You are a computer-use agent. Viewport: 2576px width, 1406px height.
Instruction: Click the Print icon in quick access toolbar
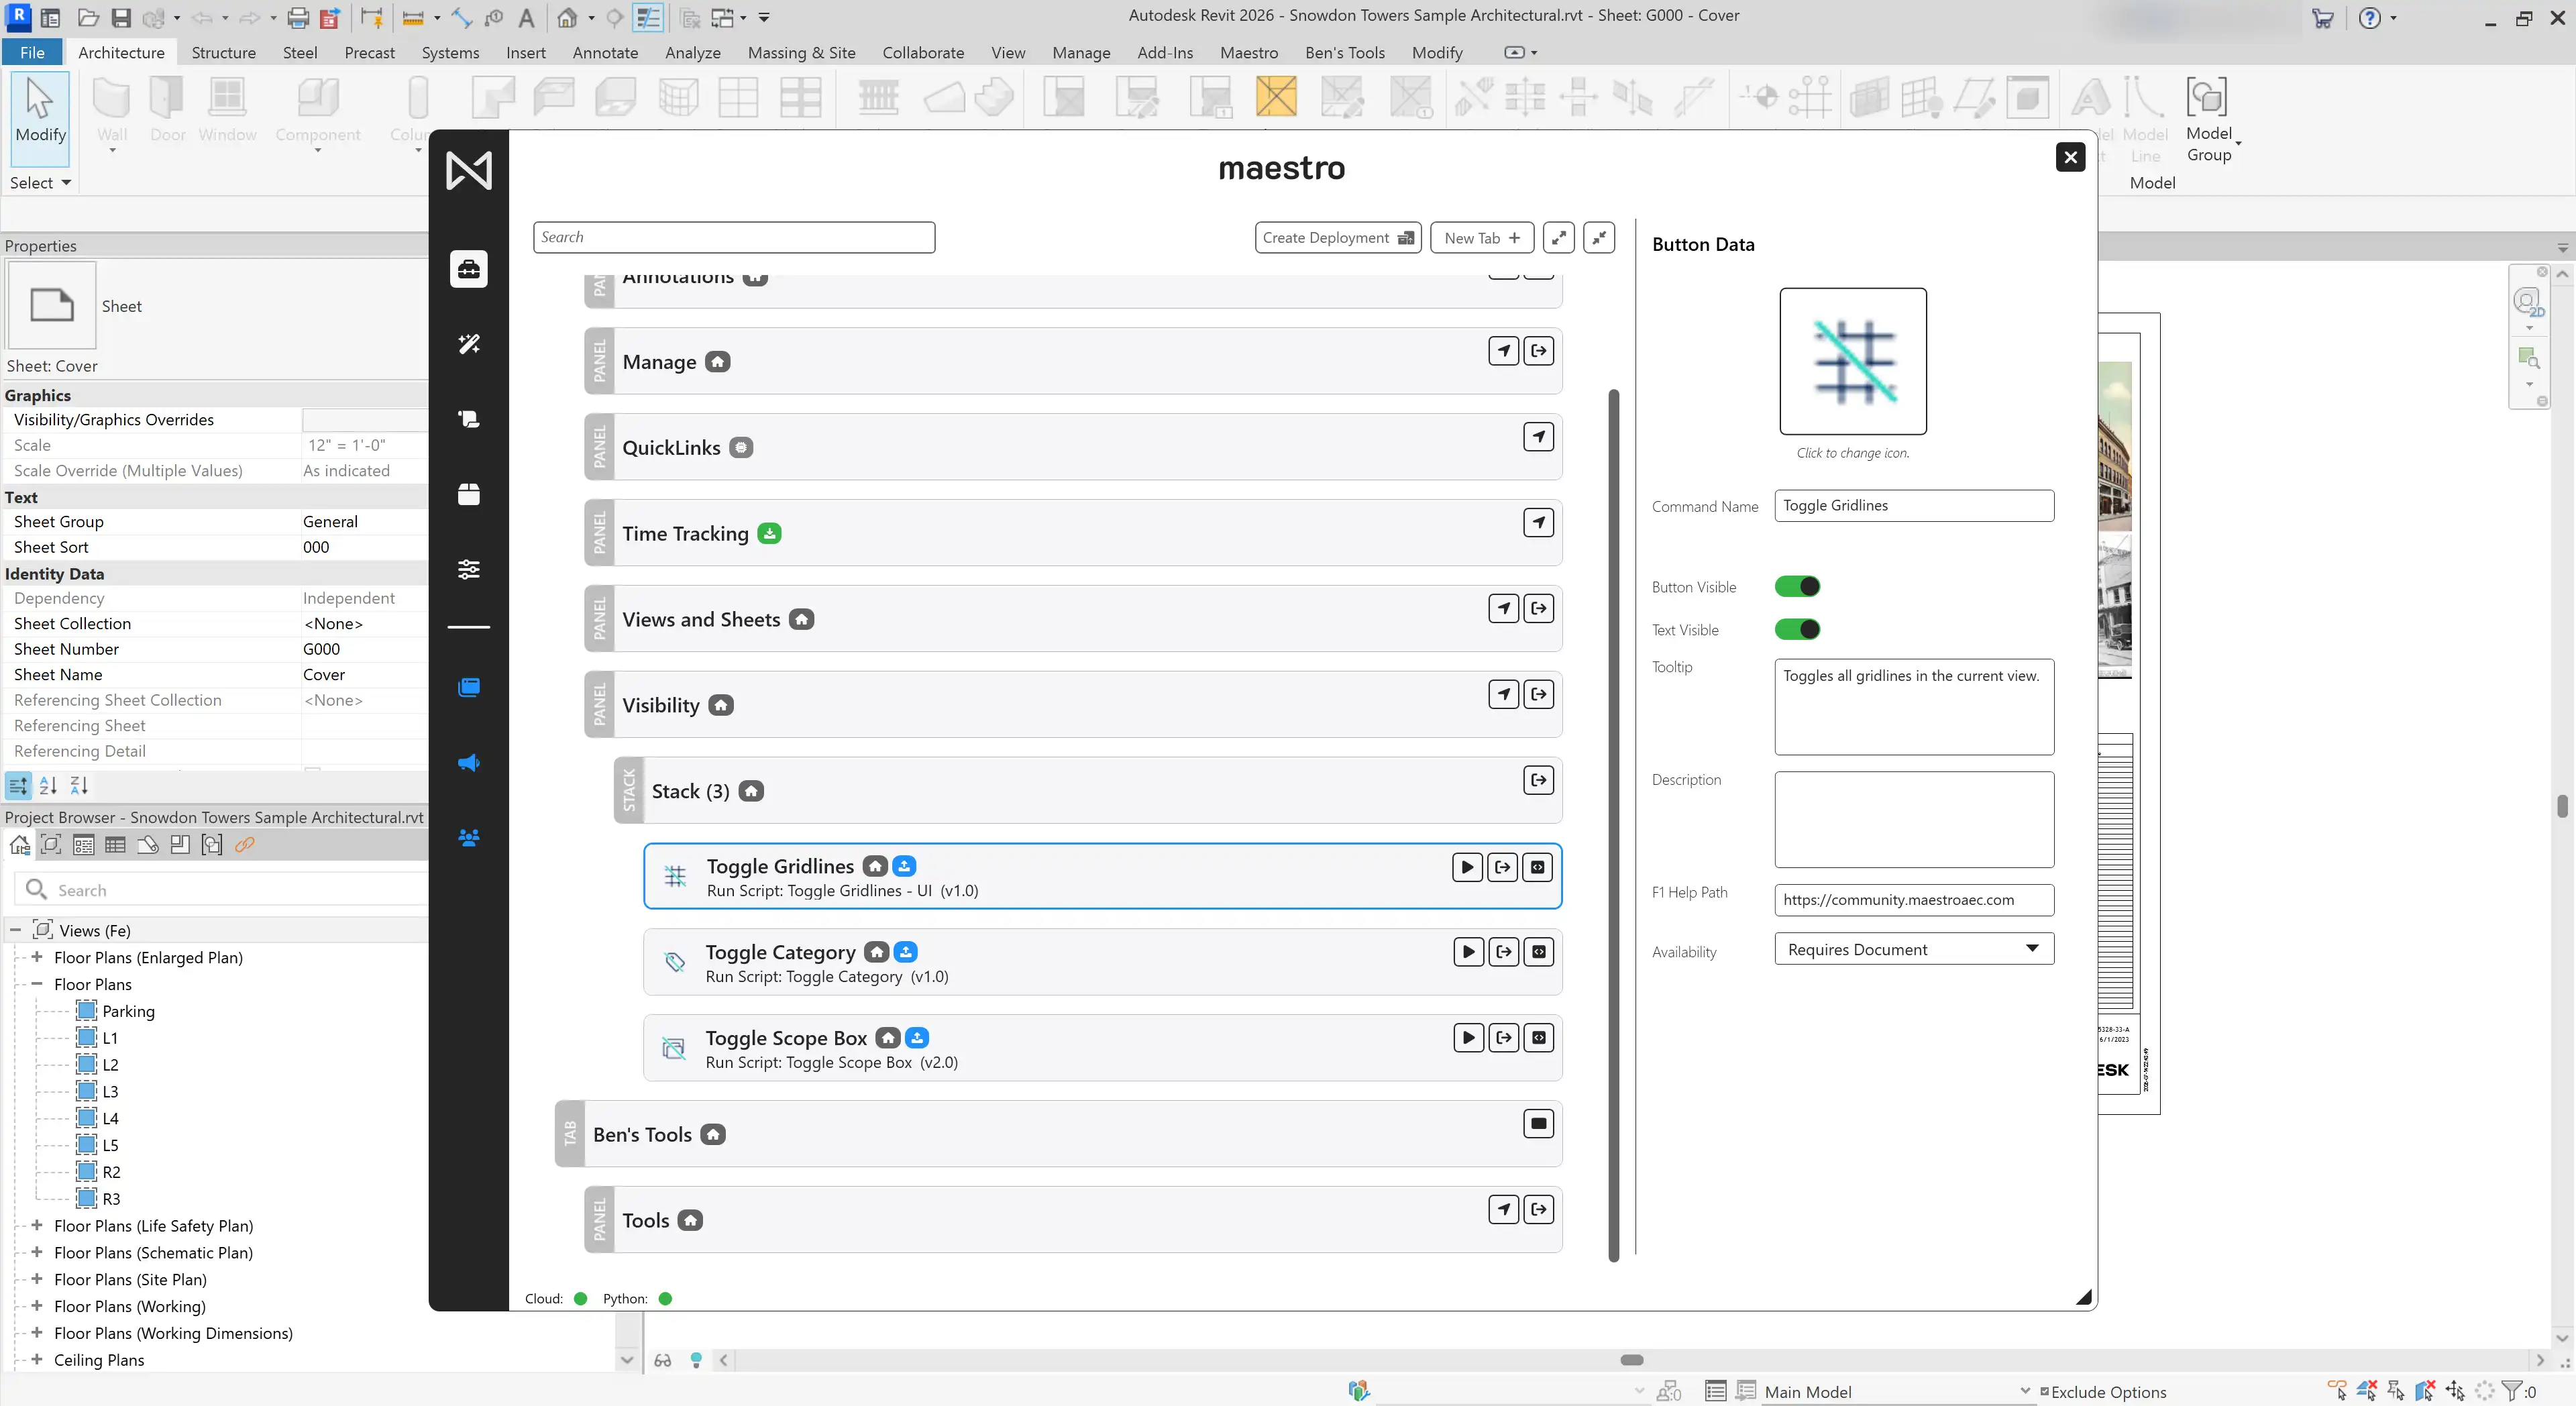(298, 17)
